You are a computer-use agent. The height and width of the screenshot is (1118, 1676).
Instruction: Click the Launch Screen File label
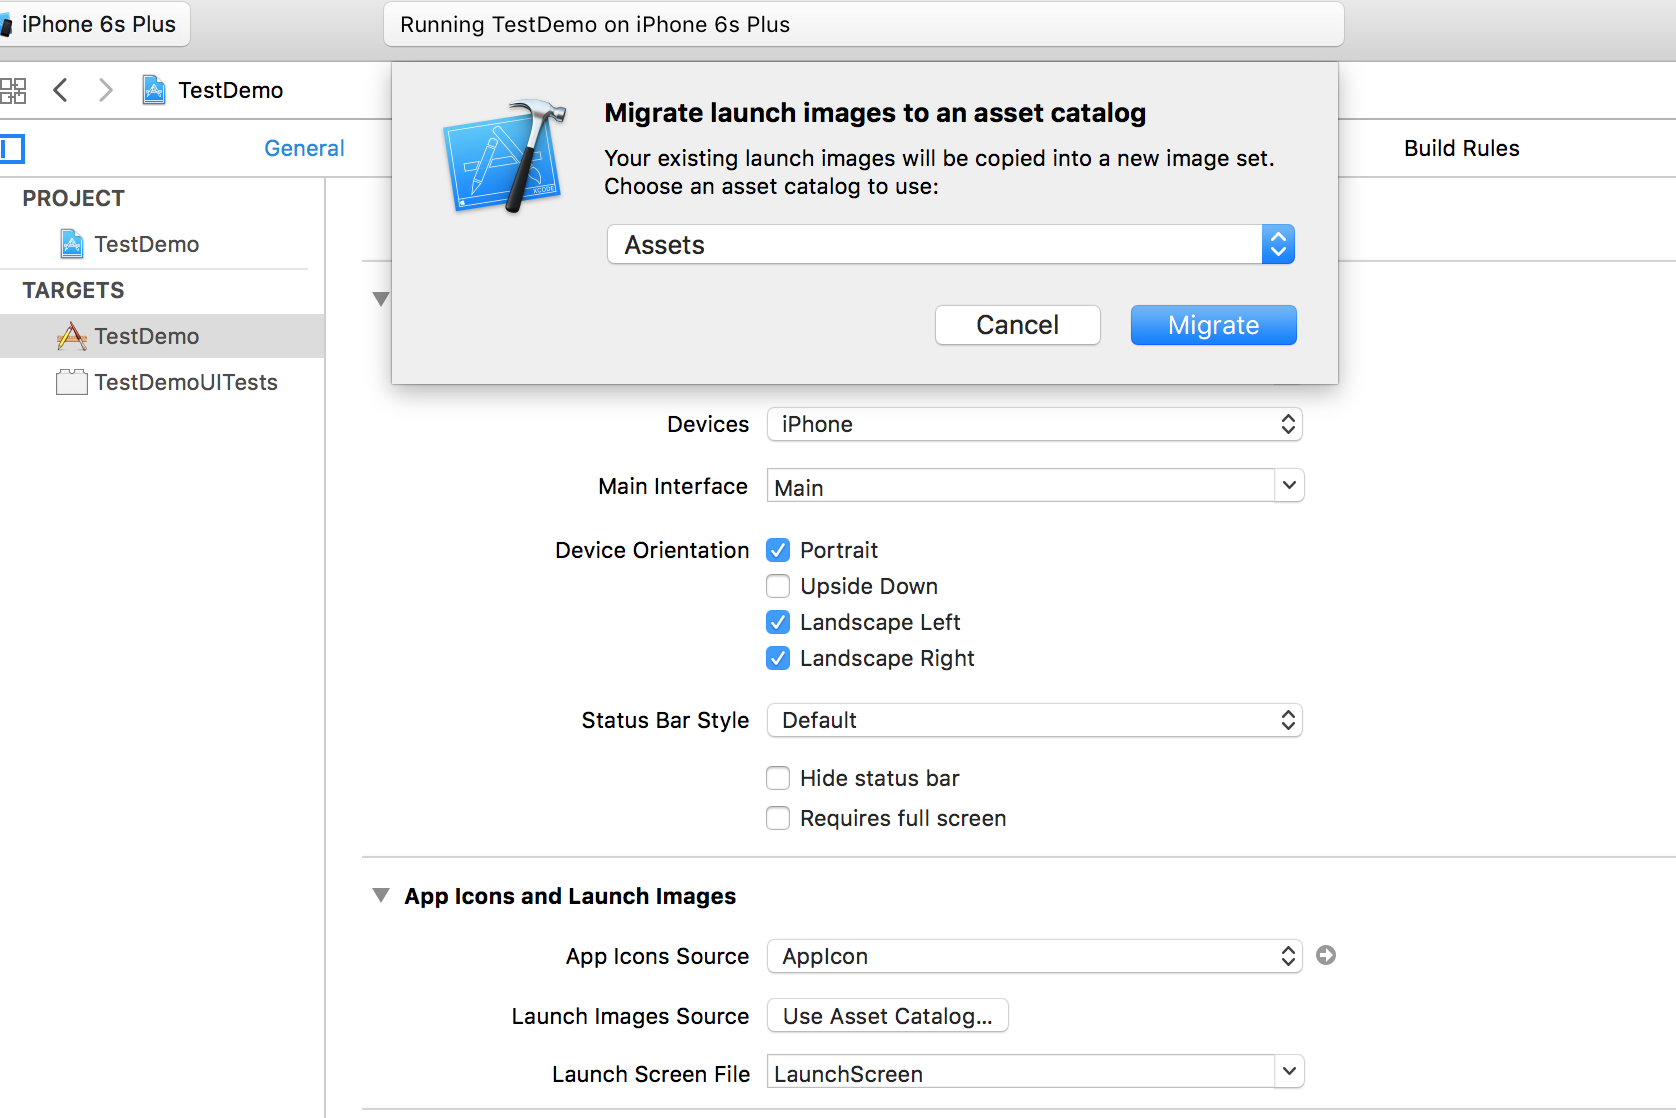tap(651, 1074)
